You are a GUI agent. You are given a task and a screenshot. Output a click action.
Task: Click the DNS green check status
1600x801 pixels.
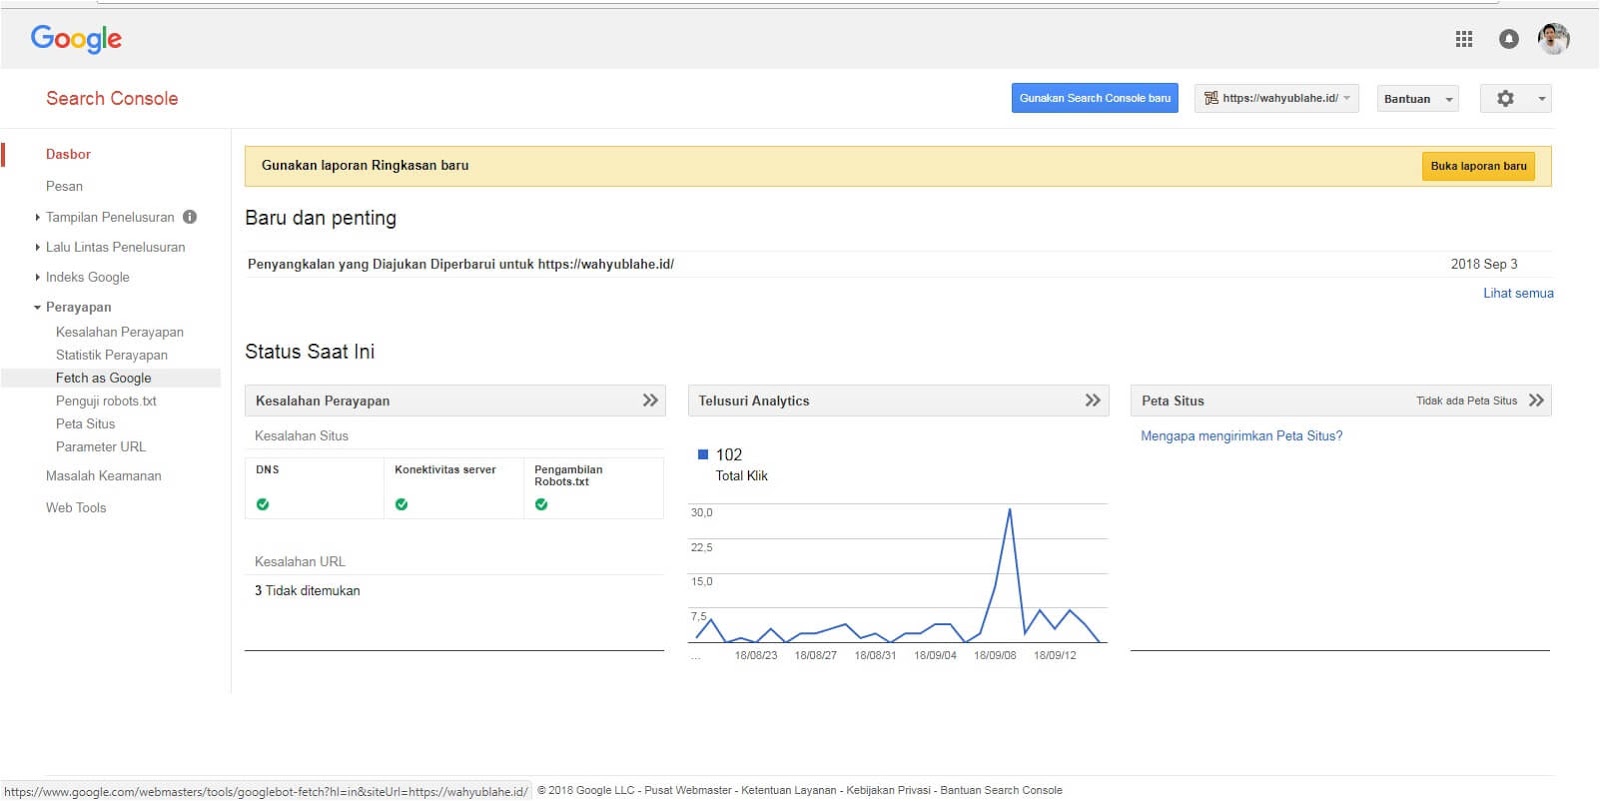click(x=263, y=504)
